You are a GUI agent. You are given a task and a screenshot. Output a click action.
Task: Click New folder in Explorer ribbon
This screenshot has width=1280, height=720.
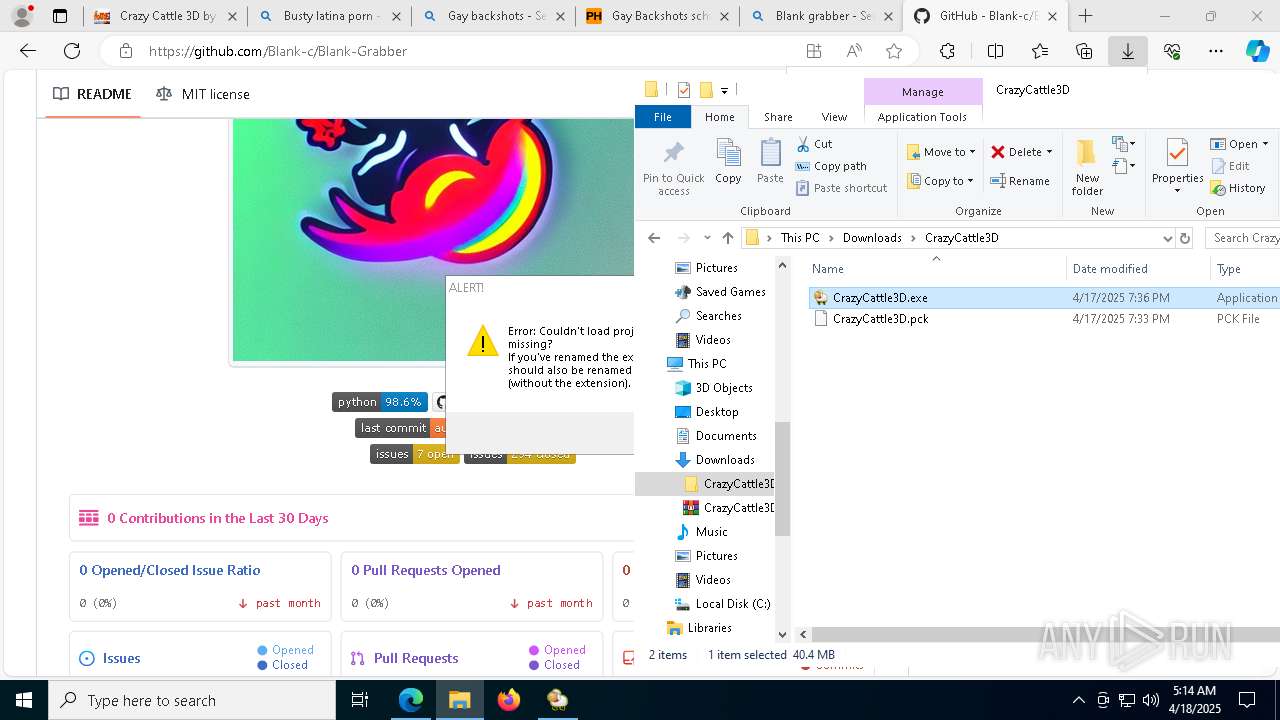(x=1087, y=167)
